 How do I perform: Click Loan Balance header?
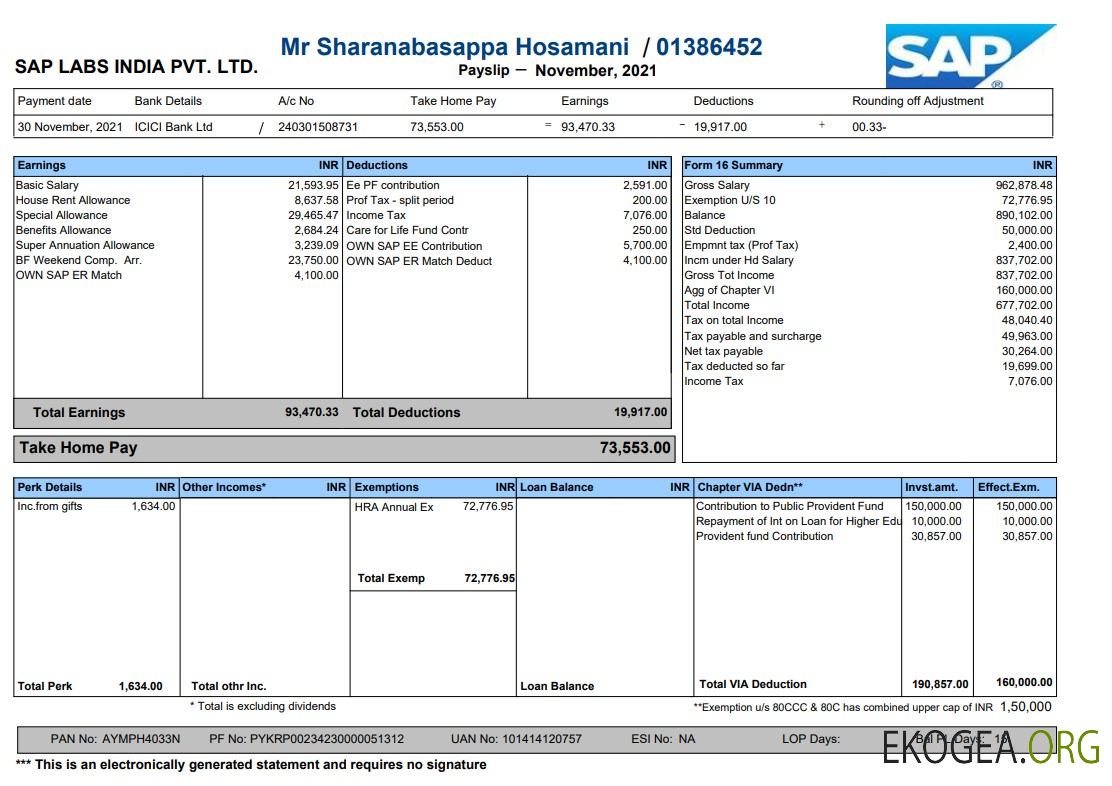tap(556, 487)
